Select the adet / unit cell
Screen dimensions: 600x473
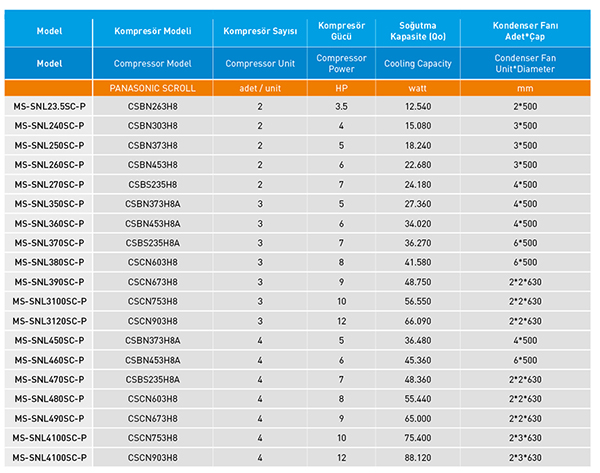tap(259, 87)
